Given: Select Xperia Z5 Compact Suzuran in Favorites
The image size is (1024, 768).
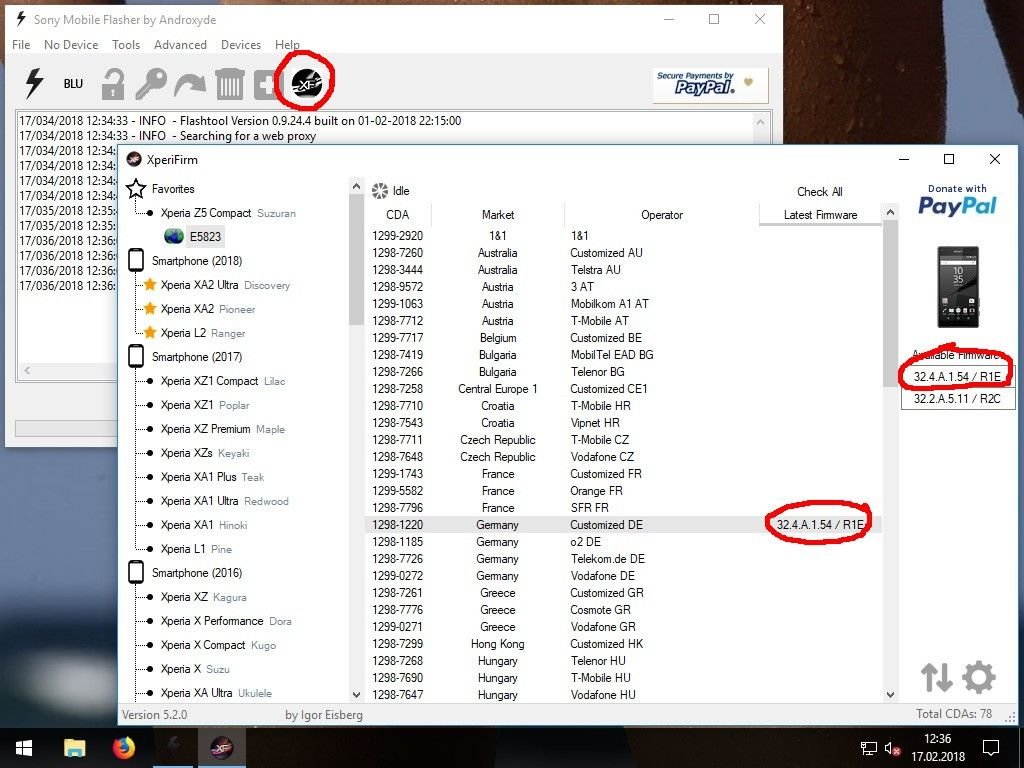Looking at the screenshot, I should tap(228, 213).
